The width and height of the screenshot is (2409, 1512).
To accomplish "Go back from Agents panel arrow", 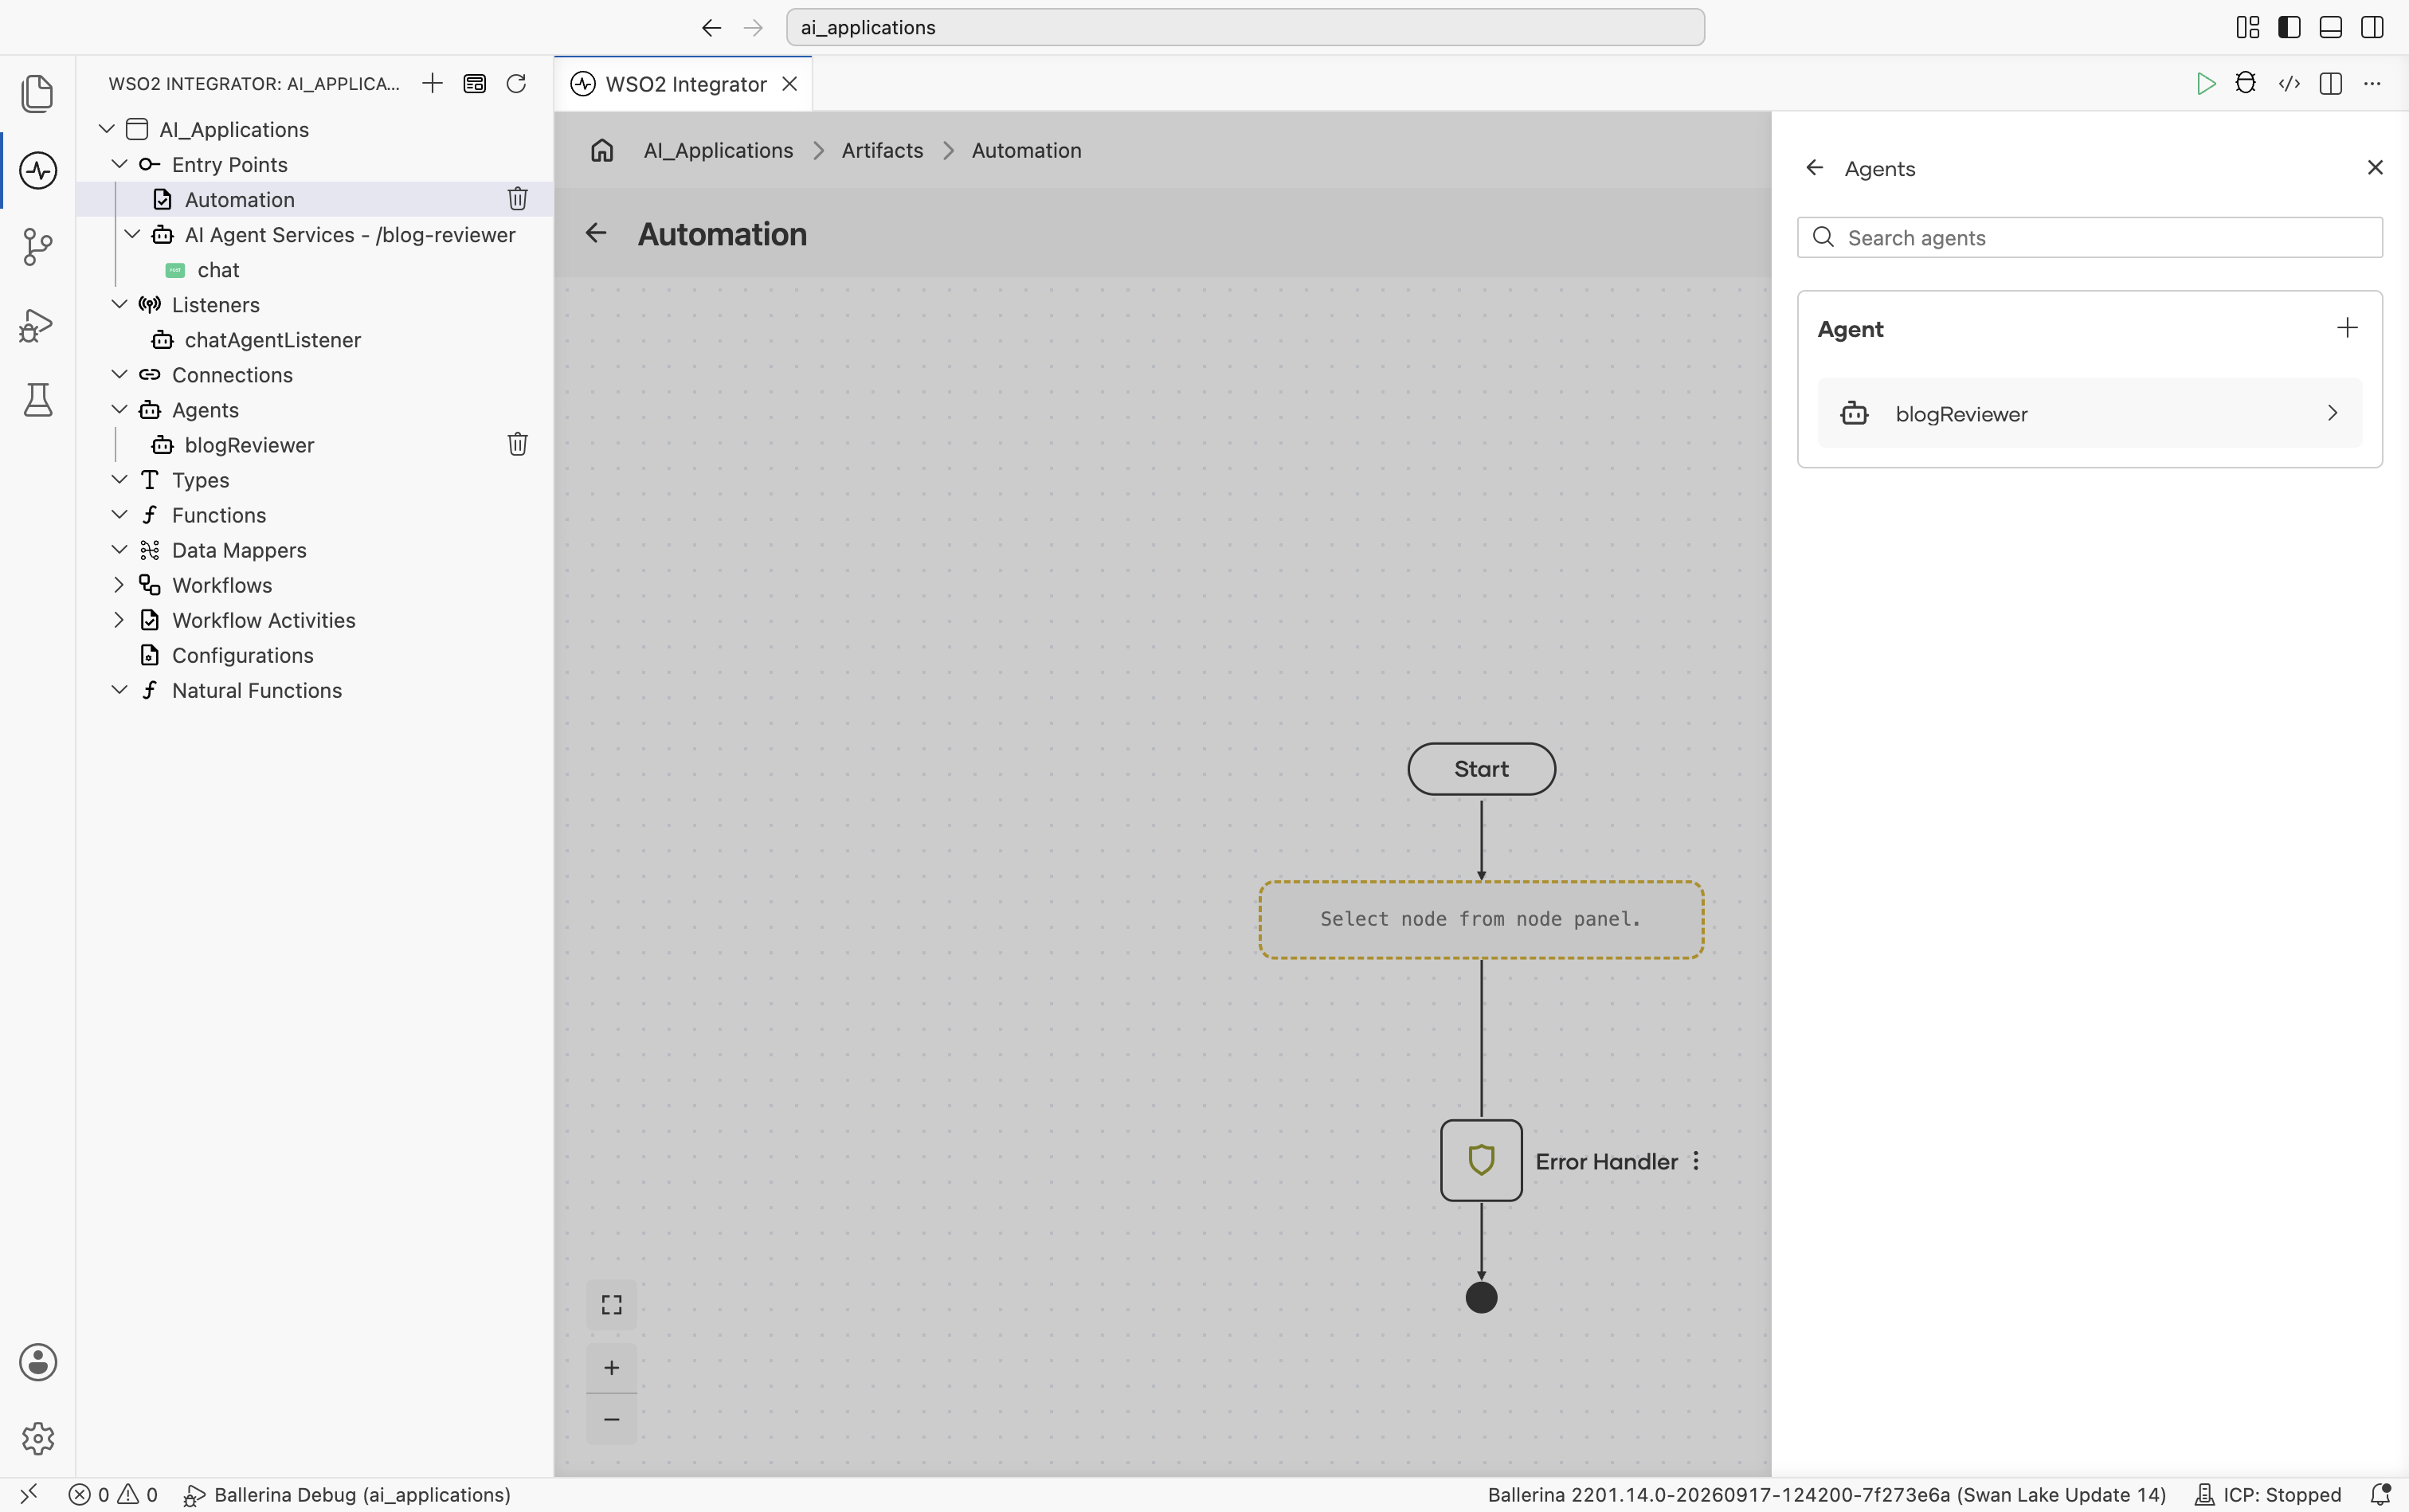I will pyautogui.click(x=1815, y=168).
